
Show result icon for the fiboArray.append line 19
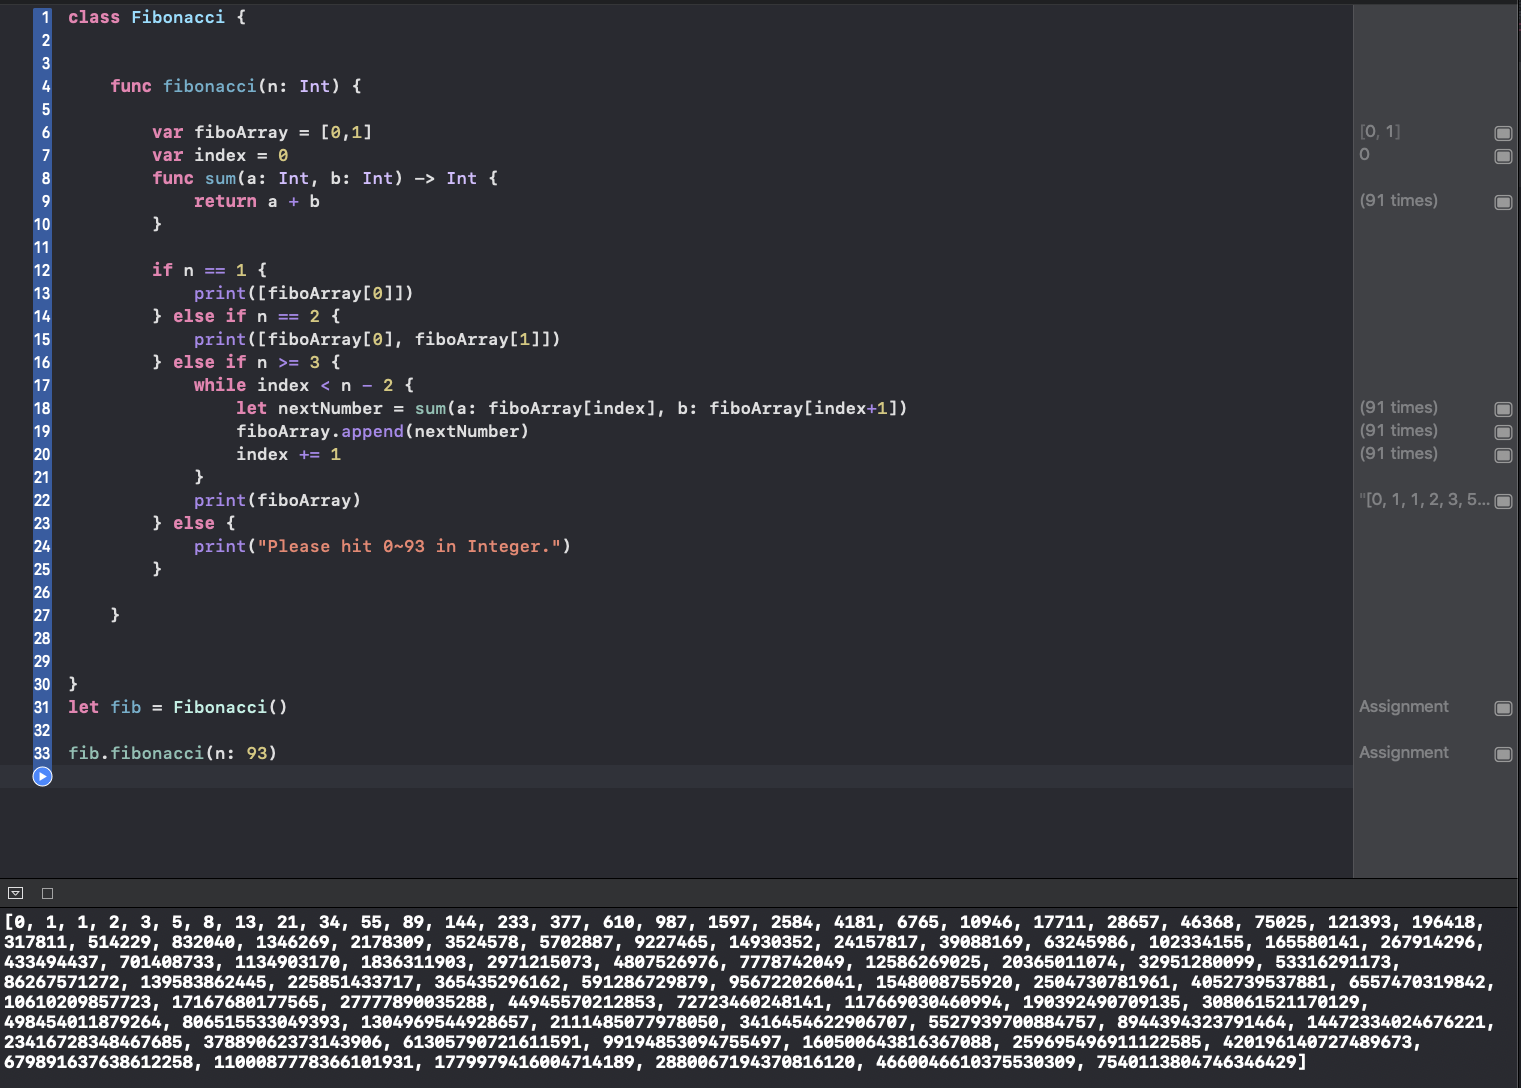[1503, 432]
